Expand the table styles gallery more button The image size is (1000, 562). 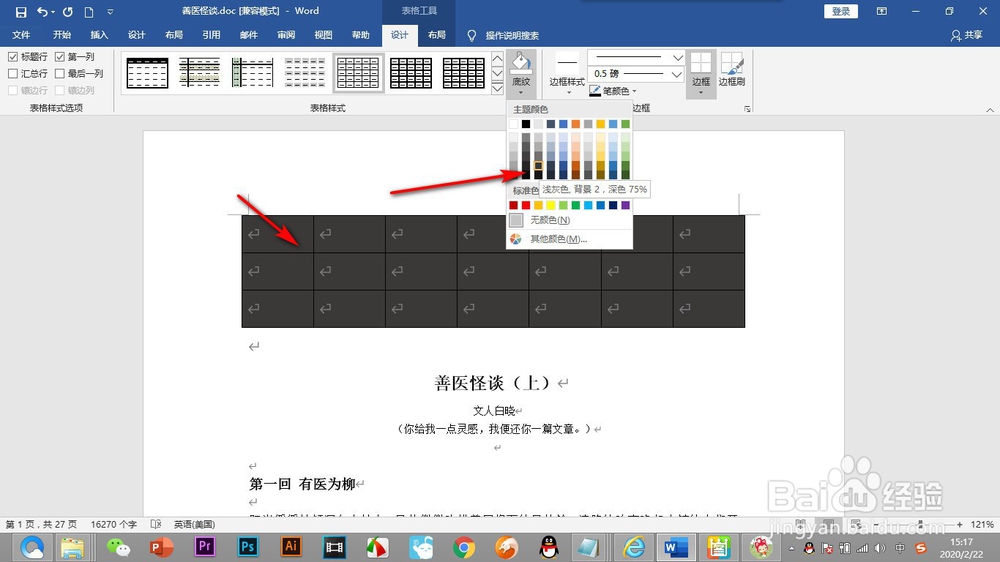click(x=497, y=89)
